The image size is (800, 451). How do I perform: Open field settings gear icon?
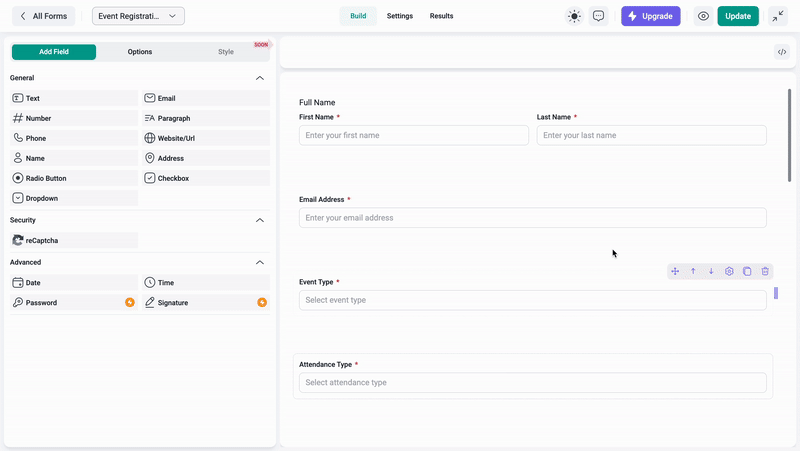point(729,271)
